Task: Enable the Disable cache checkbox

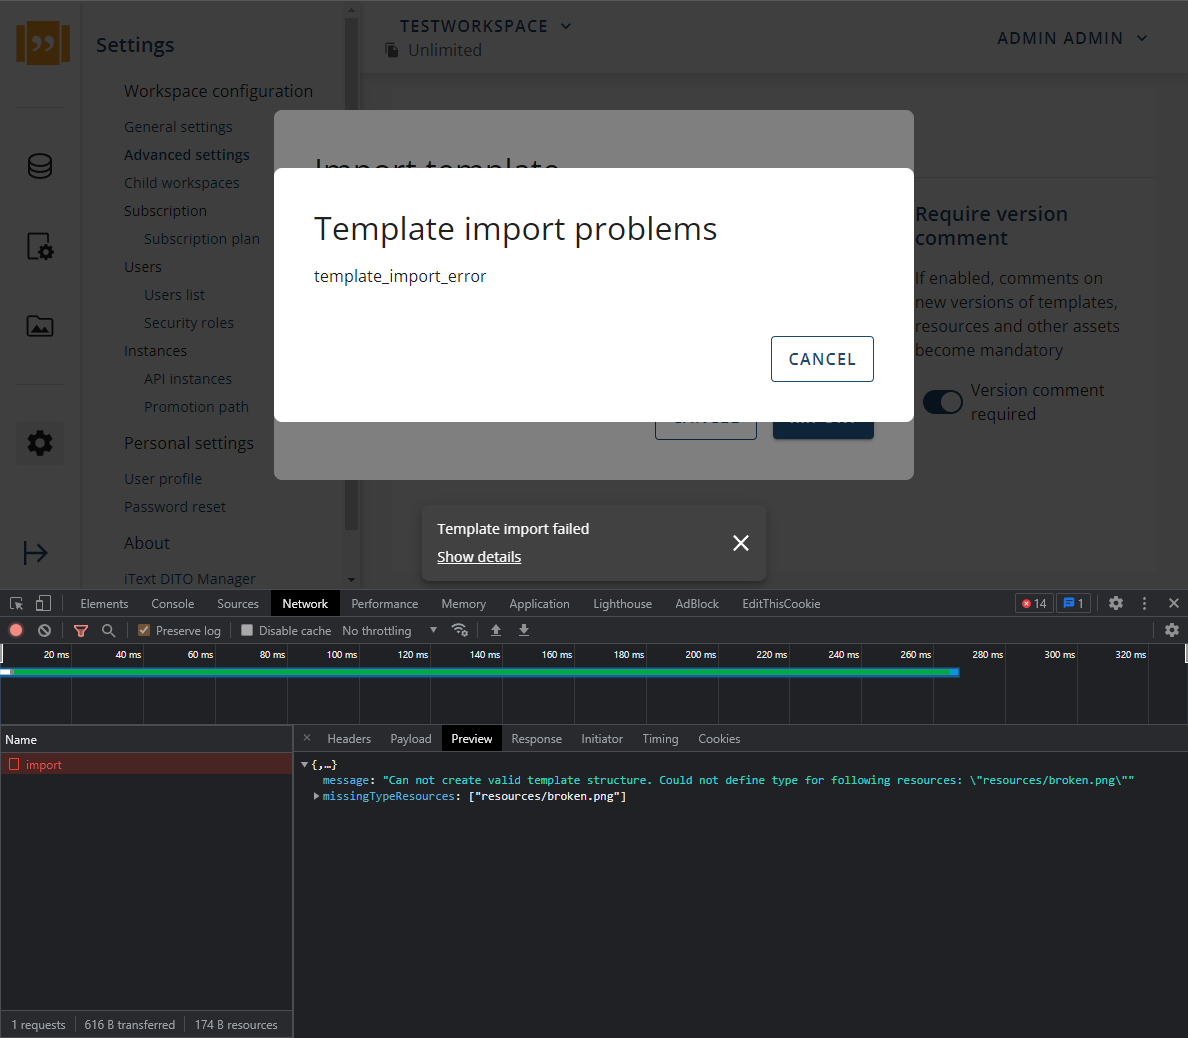Action: pos(247,630)
